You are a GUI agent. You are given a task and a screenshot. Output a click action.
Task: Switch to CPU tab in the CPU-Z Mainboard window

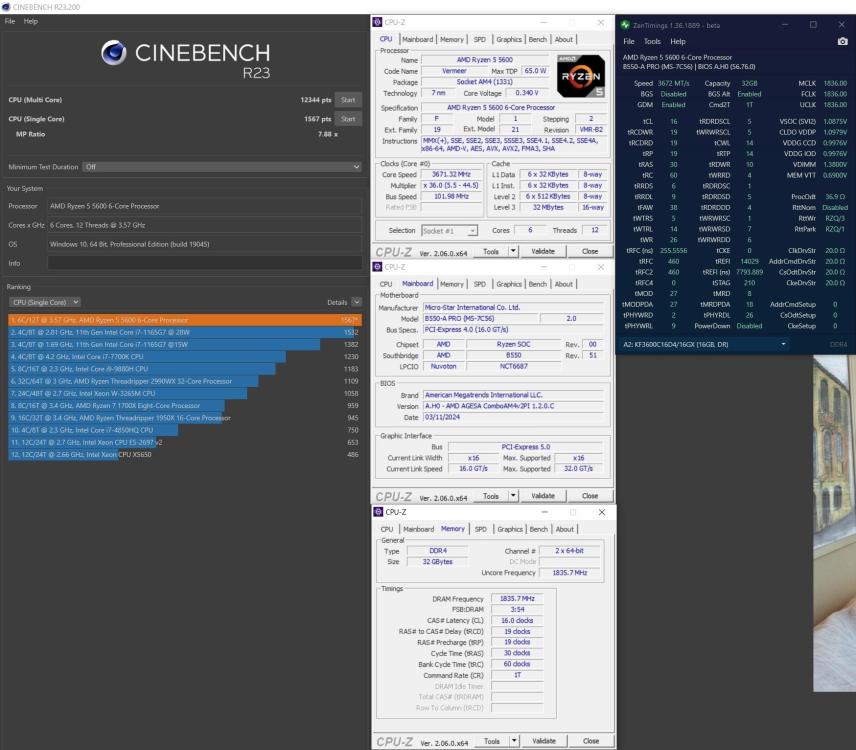coord(386,284)
